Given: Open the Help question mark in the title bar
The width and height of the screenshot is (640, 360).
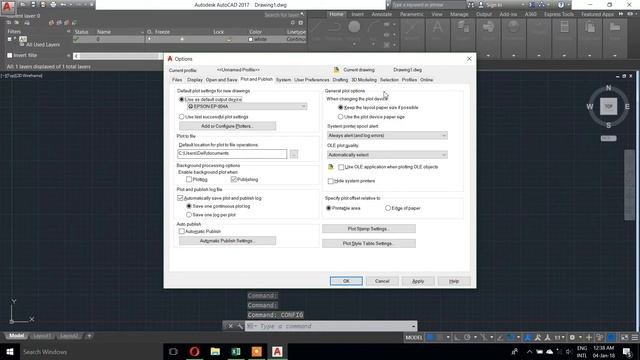Looking at the screenshot, I should click(x=561, y=5).
